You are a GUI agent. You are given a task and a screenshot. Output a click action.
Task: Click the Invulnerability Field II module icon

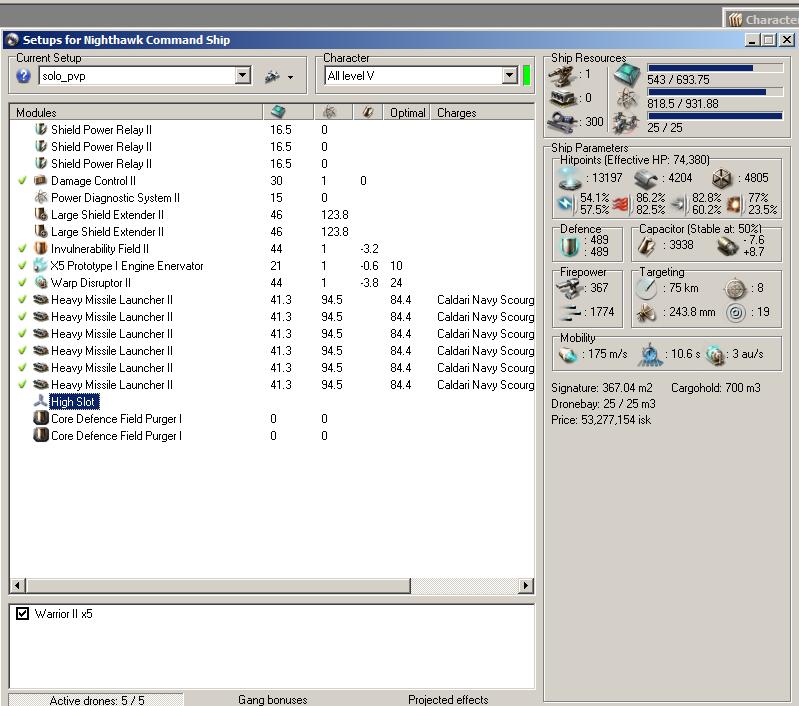(x=41, y=249)
